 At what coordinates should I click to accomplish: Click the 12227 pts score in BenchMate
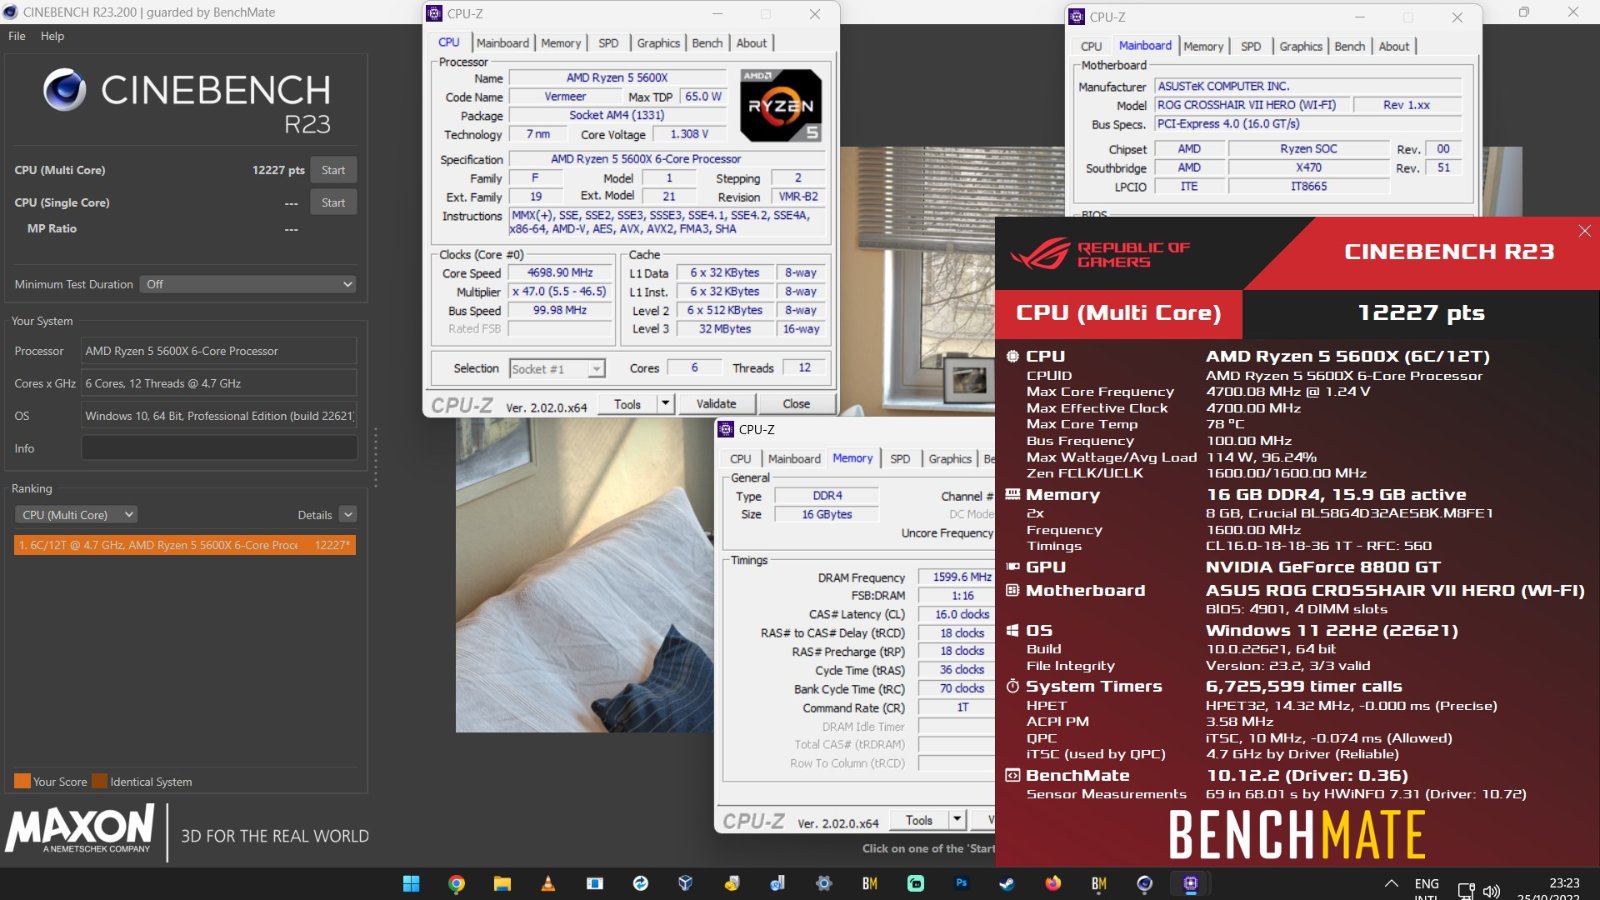1421,313
